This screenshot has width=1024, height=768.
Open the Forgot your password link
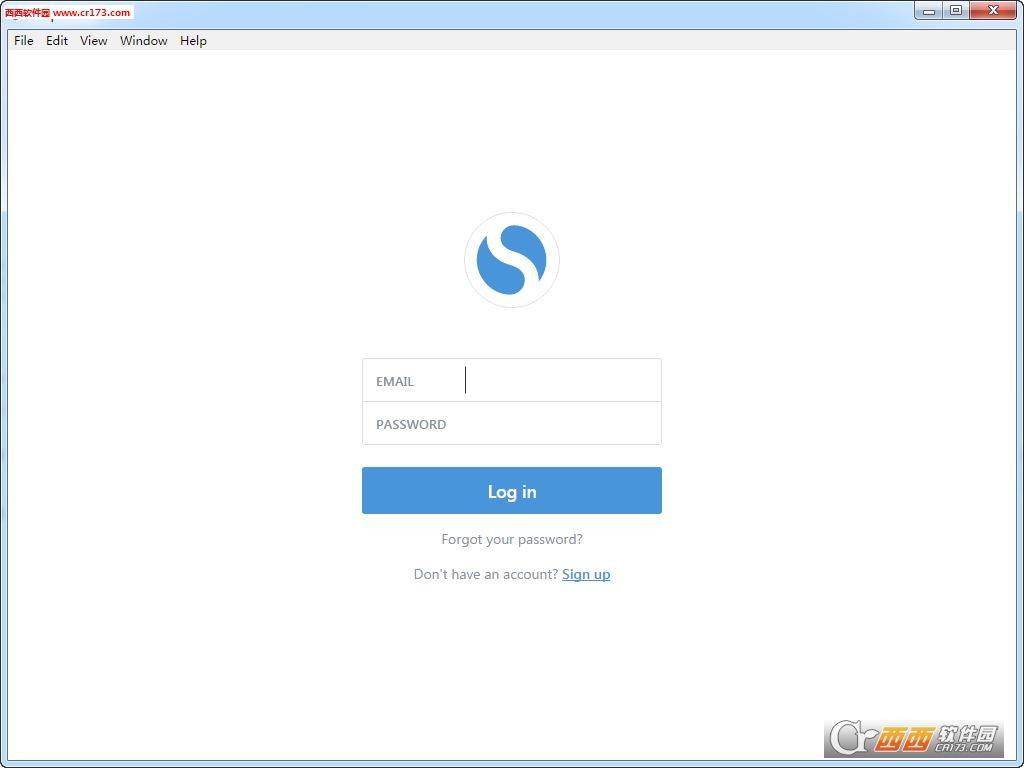pos(512,539)
